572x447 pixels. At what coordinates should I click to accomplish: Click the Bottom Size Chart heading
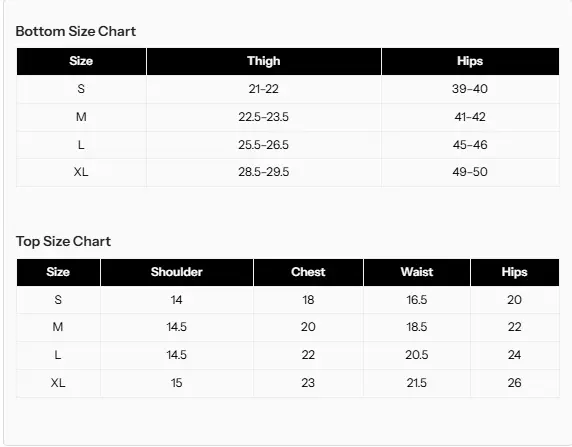click(x=76, y=31)
